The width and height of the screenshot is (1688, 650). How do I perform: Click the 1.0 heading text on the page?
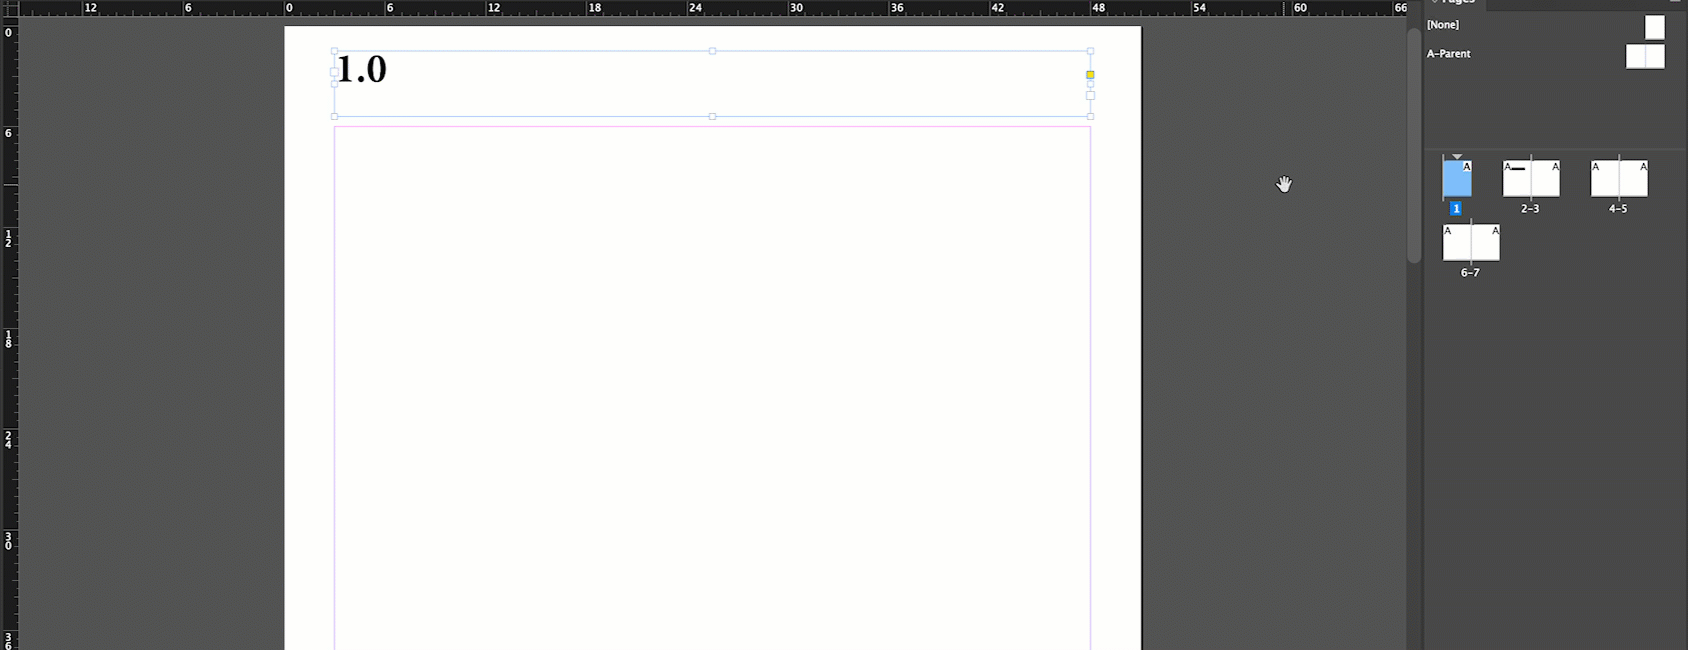(361, 70)
